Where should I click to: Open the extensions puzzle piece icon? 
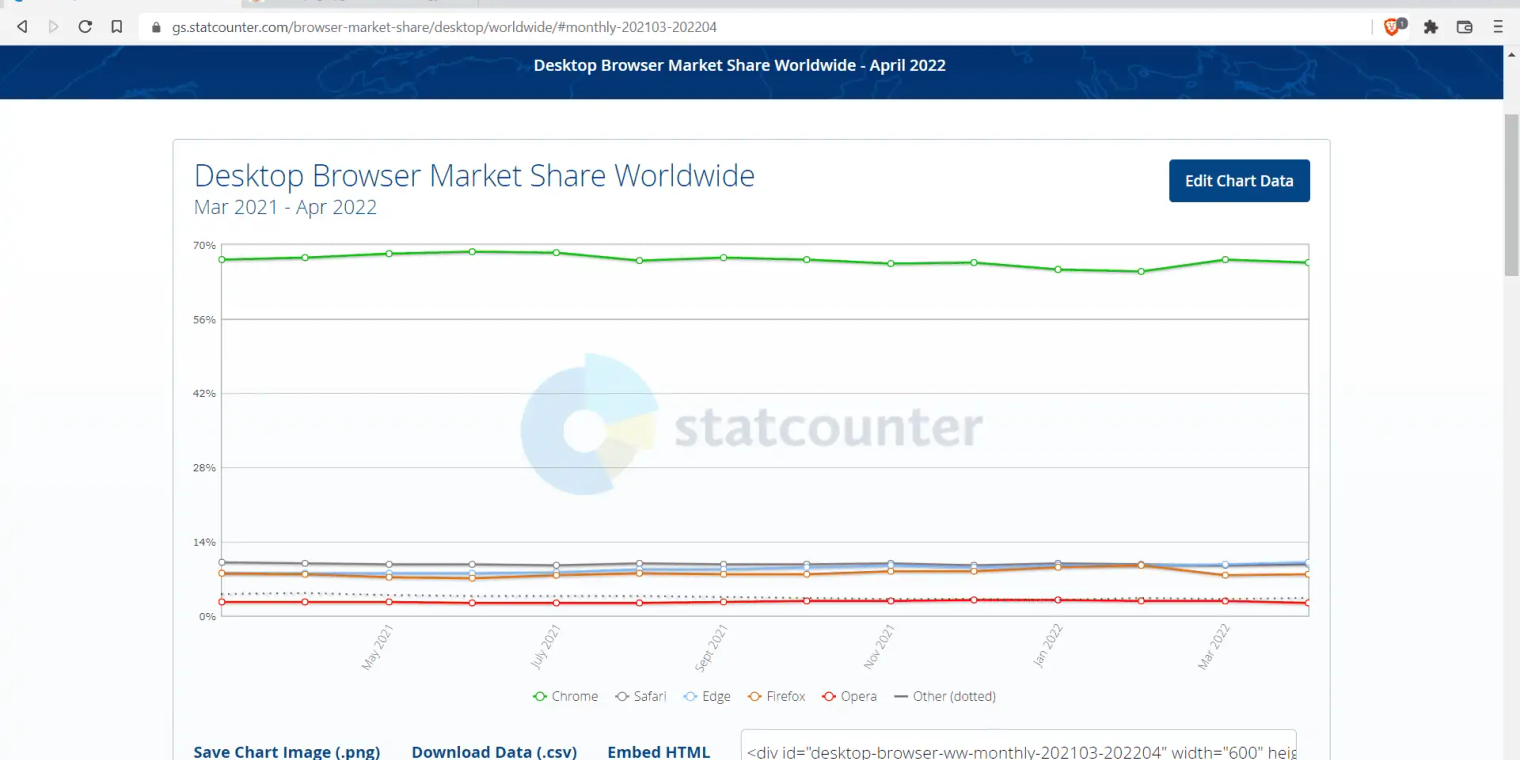tap(1431, 27)
